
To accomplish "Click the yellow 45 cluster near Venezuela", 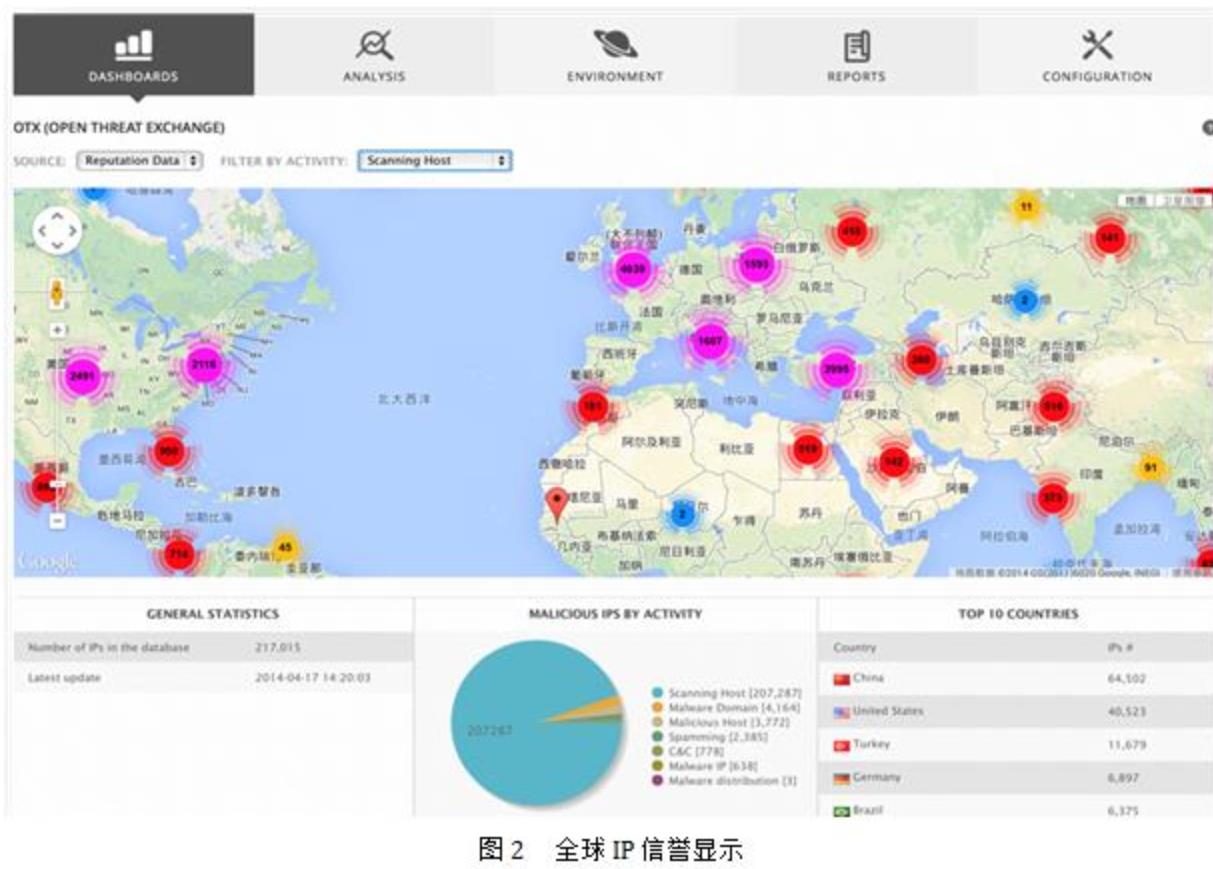I will pyautogui.click(x=285, y=546).
